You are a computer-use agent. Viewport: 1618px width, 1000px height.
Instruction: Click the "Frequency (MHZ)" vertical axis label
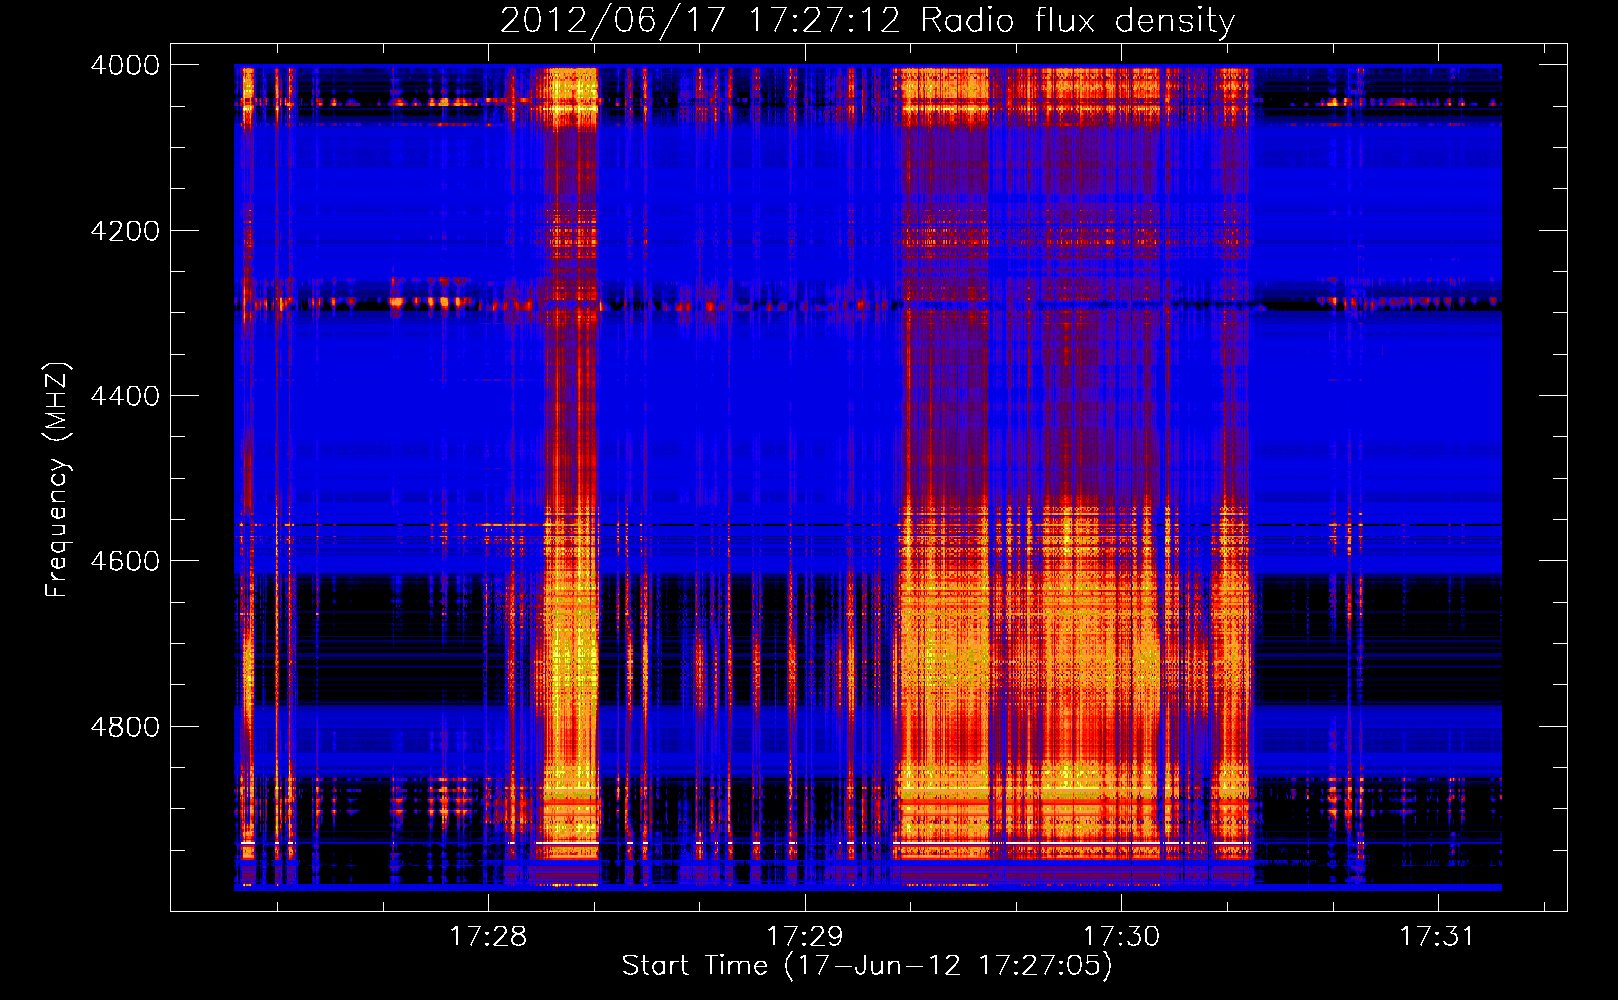coord(57,480)
